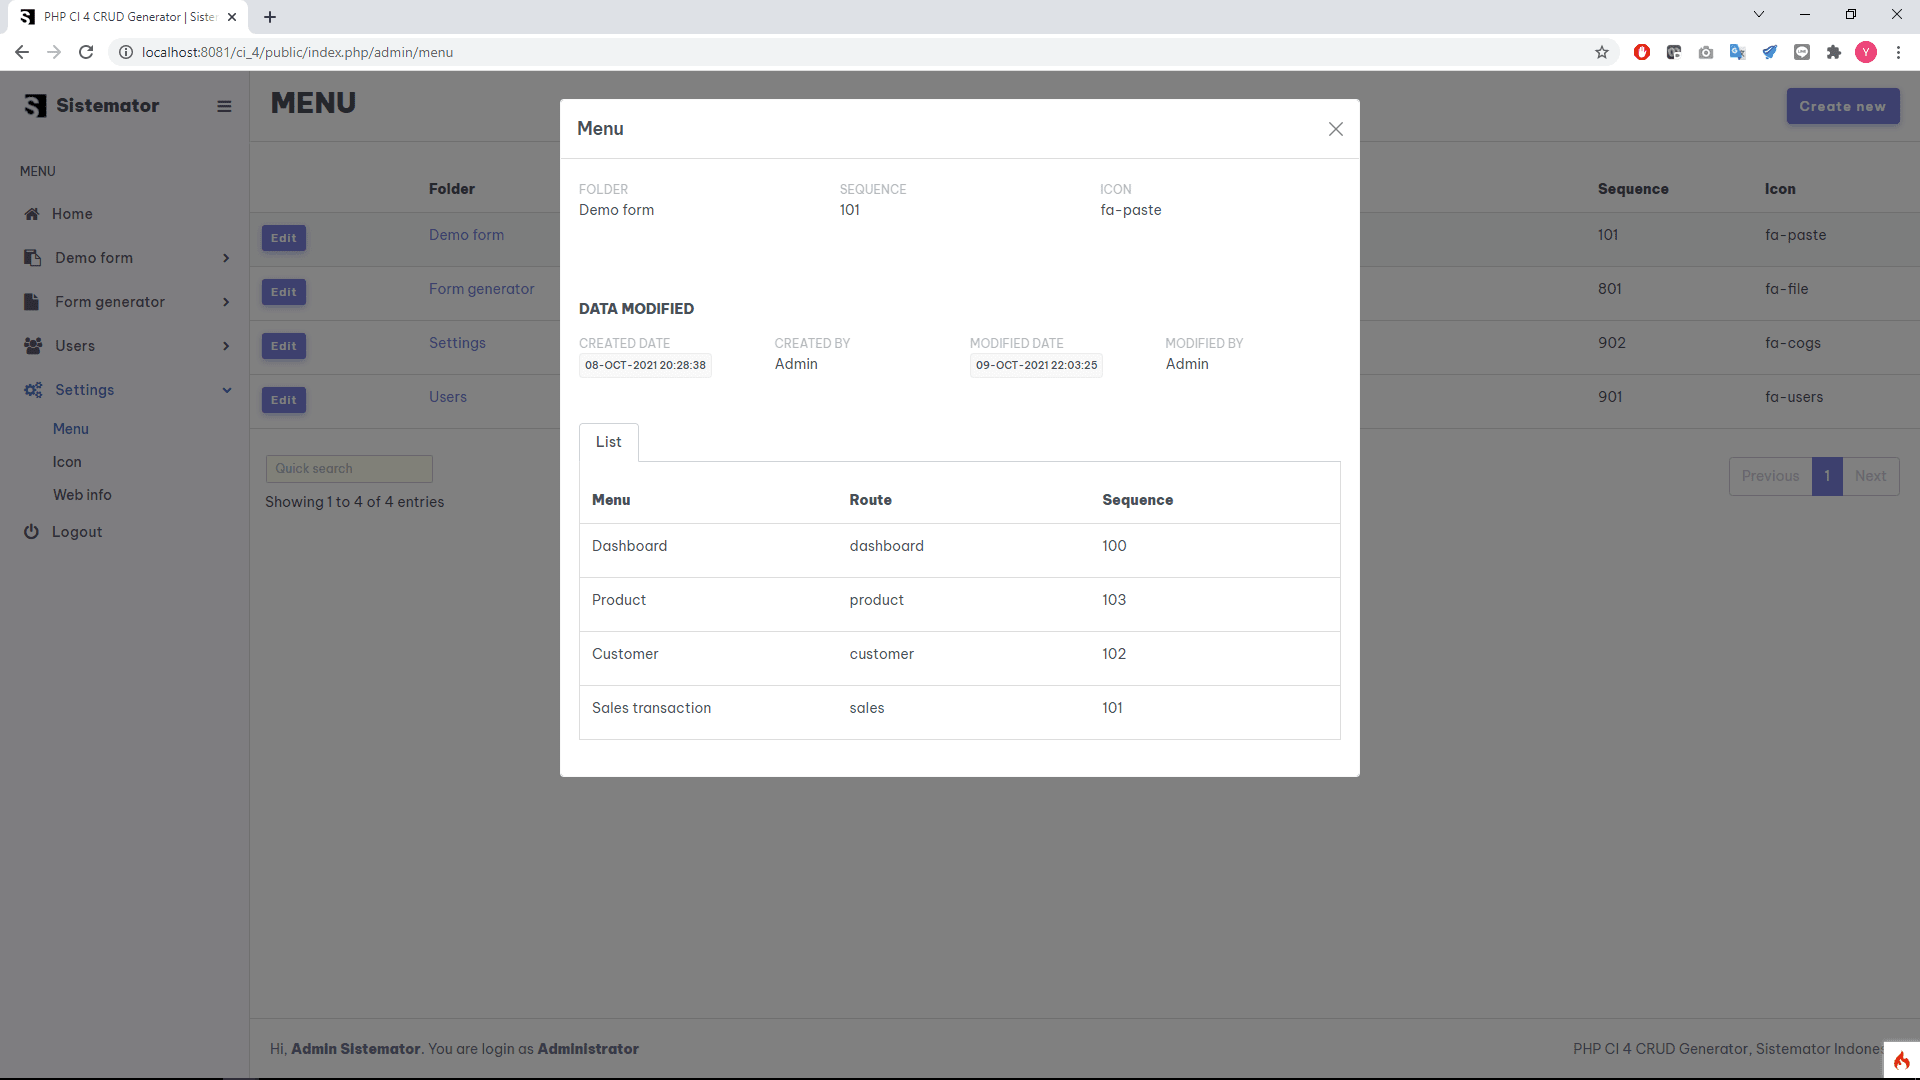Image resolution: width=1920 pixels, height=1080 pixels.
Task: Click the CodeIgniter flame debug icon
Action: pos(1901,1060)
